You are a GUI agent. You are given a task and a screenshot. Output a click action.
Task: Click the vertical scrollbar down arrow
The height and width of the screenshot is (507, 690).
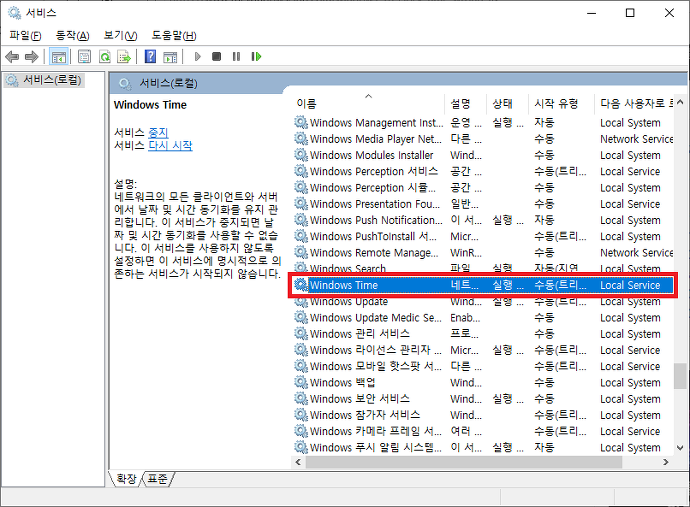coord(680,448)
